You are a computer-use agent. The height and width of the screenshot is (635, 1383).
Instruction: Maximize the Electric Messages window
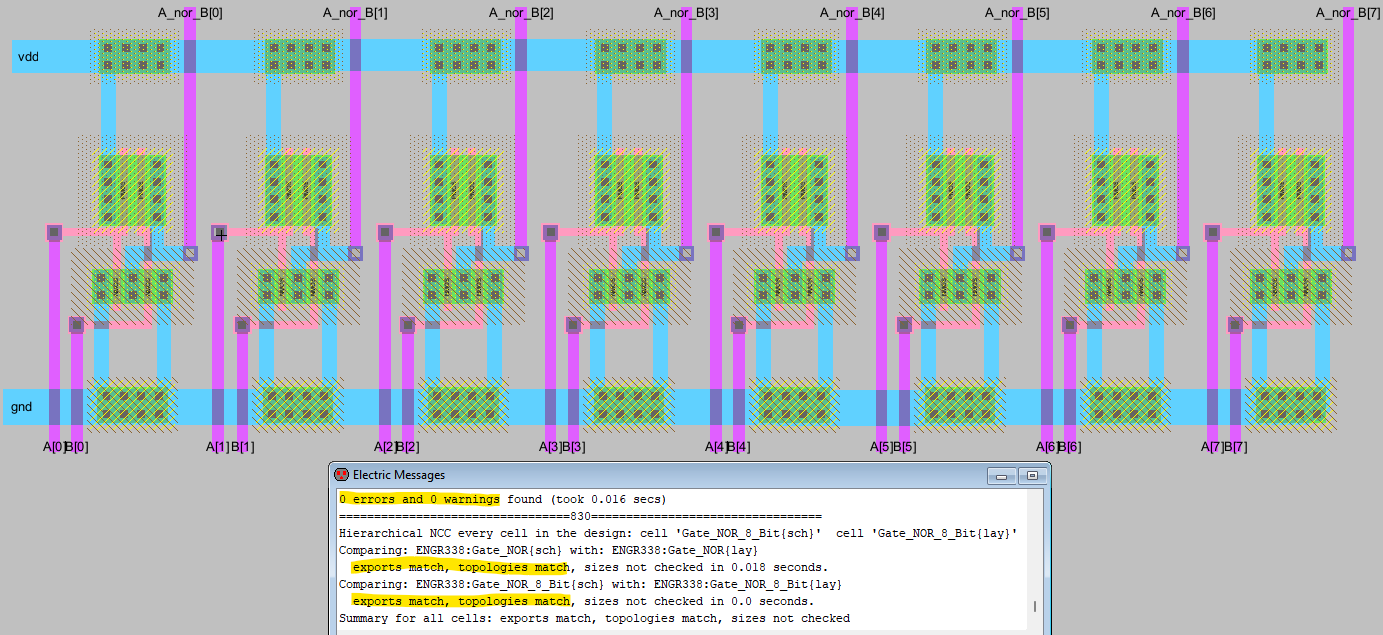(1031, 476)
